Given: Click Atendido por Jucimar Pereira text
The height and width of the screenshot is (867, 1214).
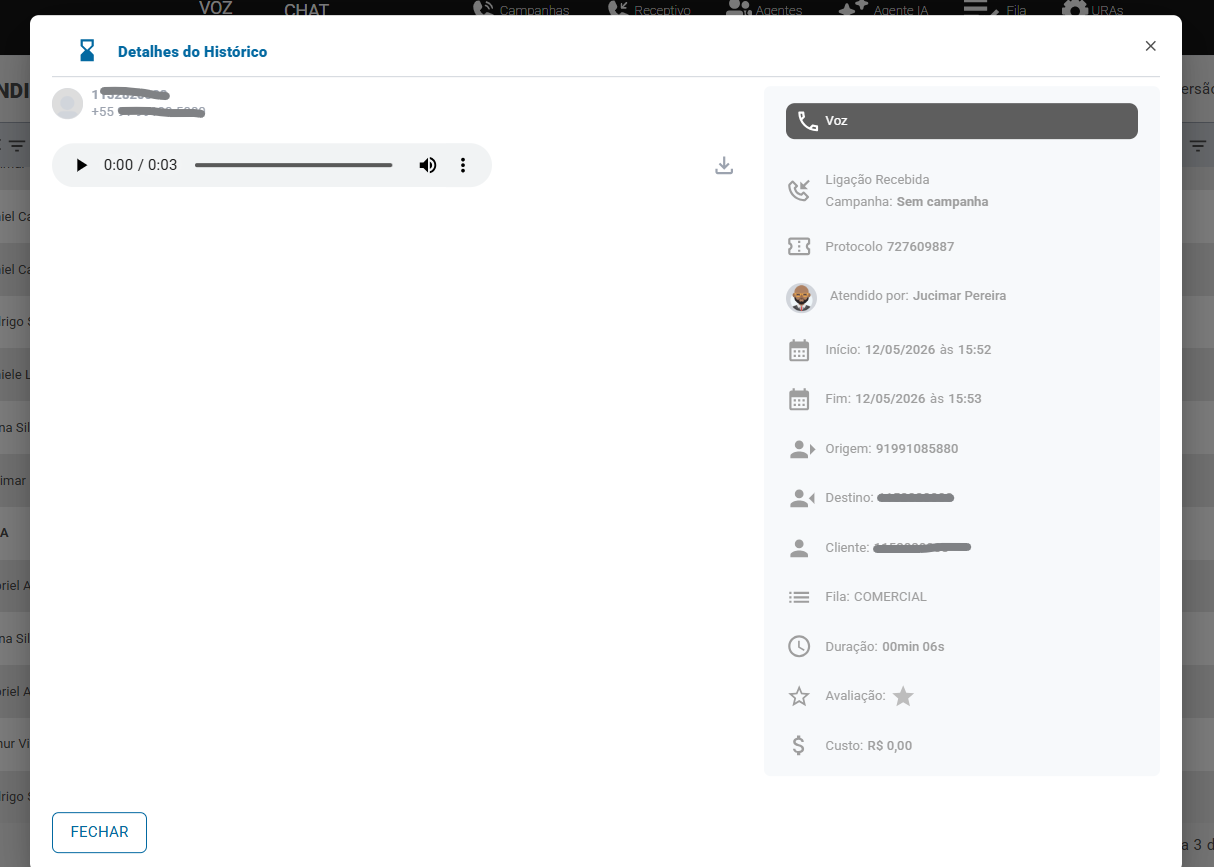Looking at the screenshot, I should click(x=918, y=296).
